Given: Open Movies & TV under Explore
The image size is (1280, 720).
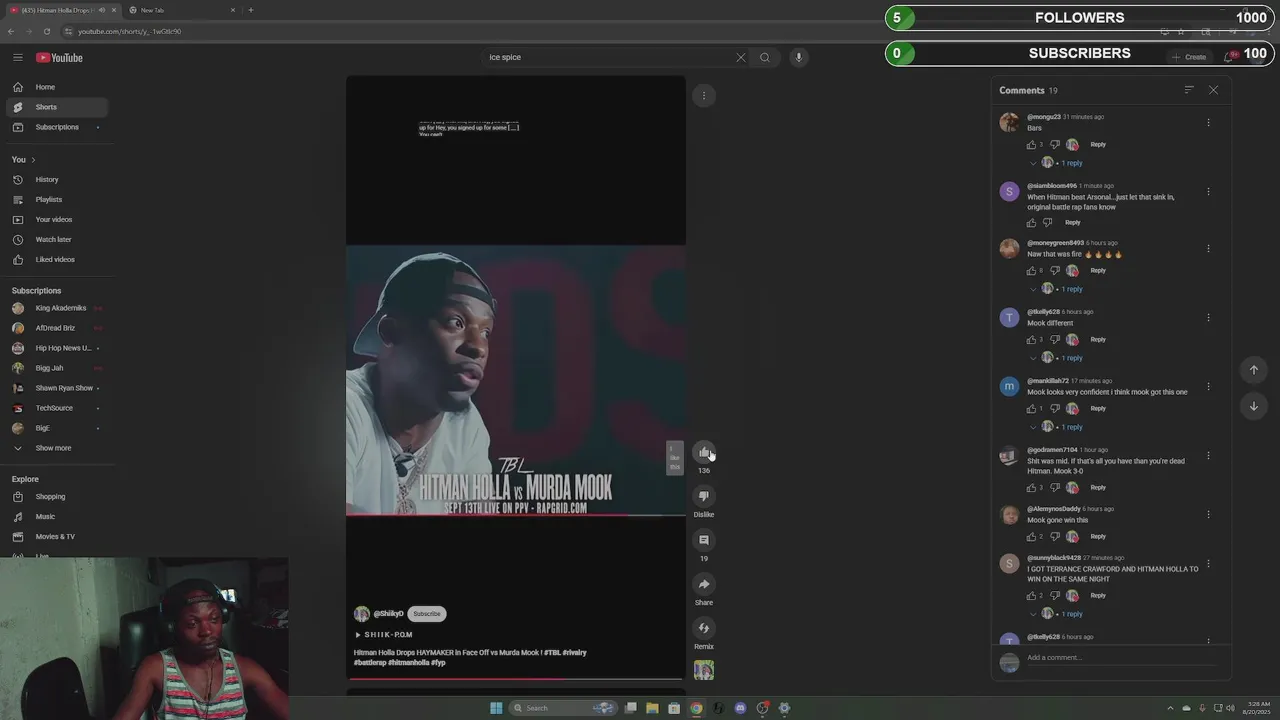Looking at the screenshot, I should (57, 537).
